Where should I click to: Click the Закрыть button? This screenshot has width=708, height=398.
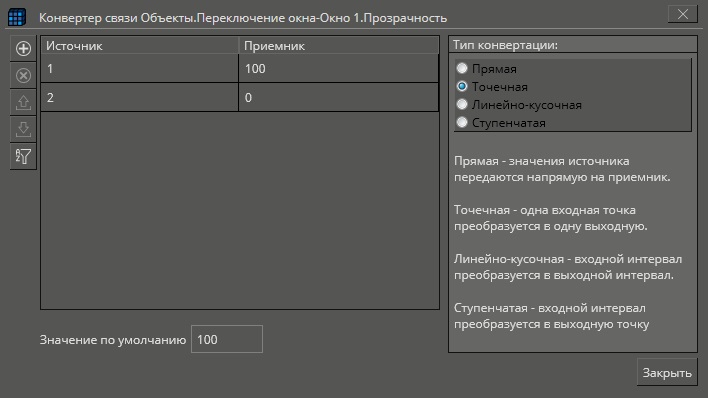pos(667,372)
